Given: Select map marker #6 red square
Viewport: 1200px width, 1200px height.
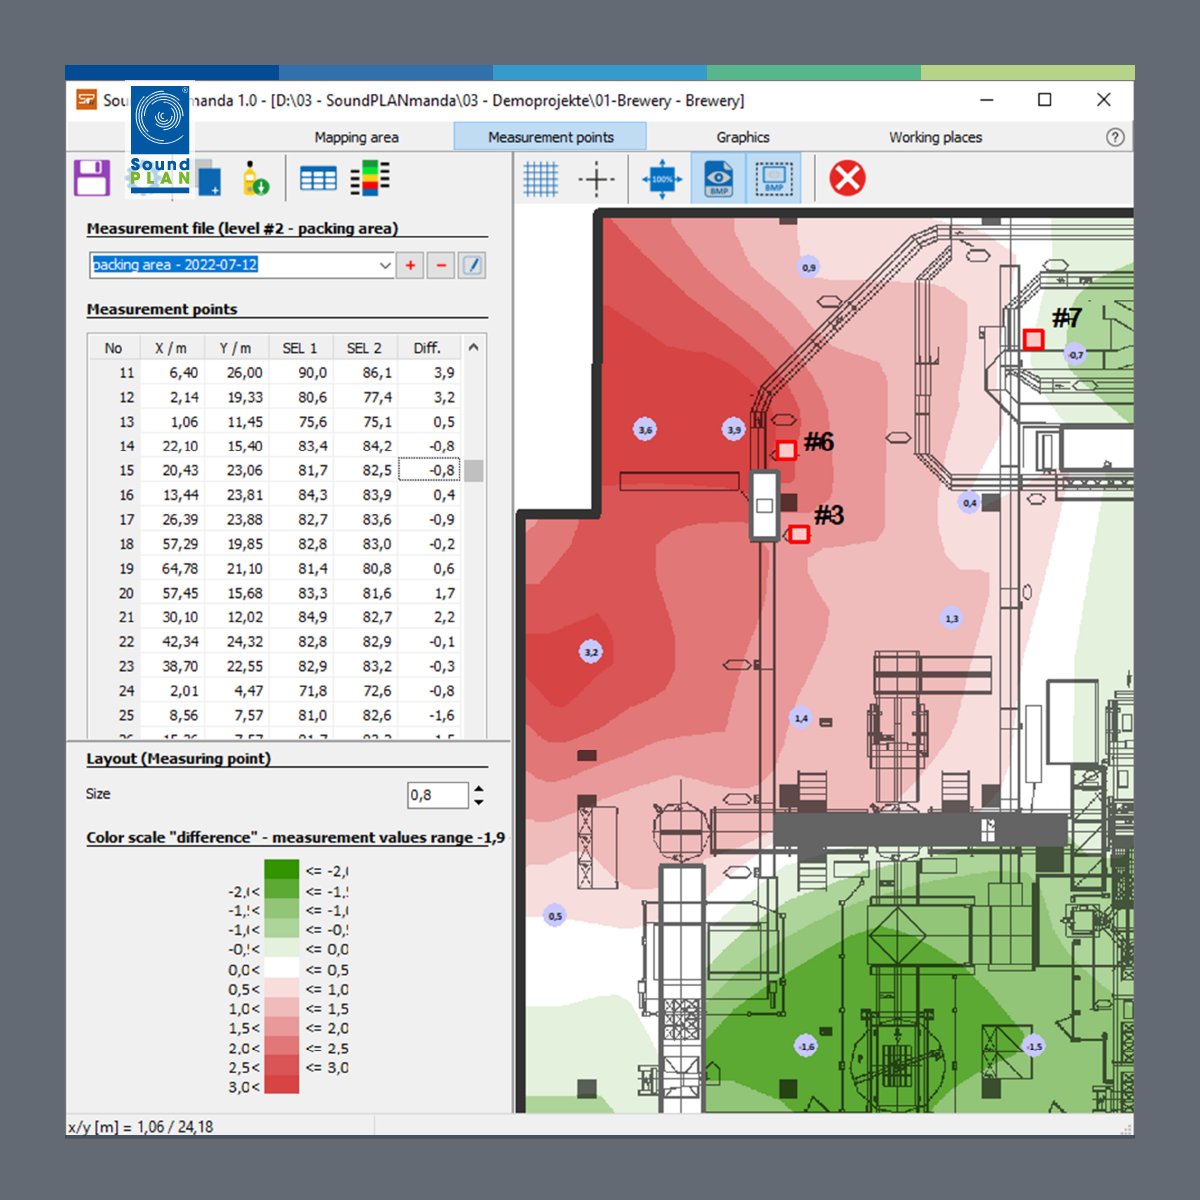Looking at the screenshot, I should [786, 450].
